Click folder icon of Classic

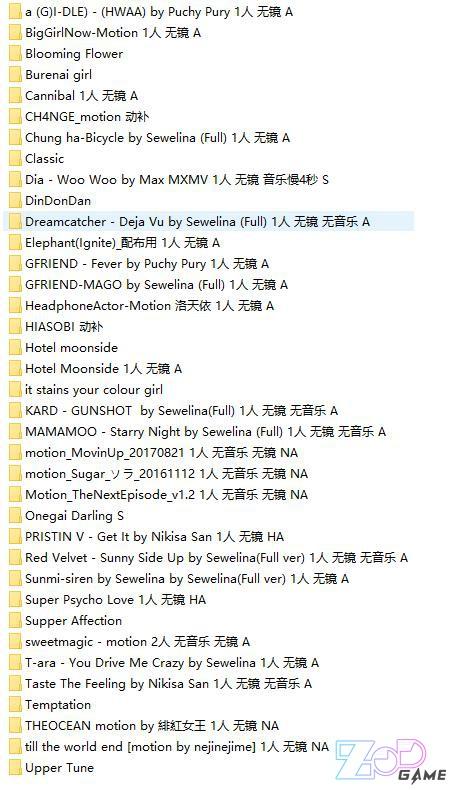click(15, 159)
